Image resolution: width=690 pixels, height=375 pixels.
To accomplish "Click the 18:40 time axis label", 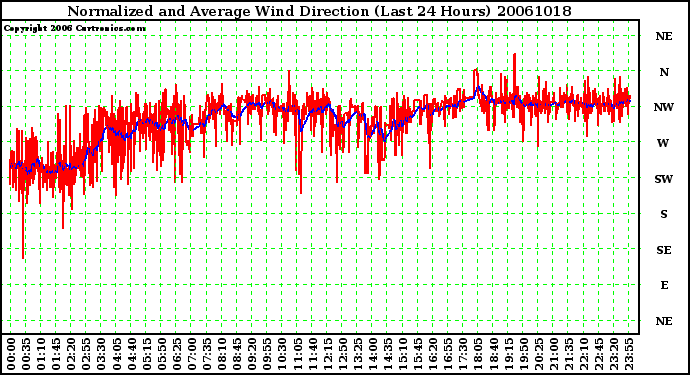I will pos(493,354).
